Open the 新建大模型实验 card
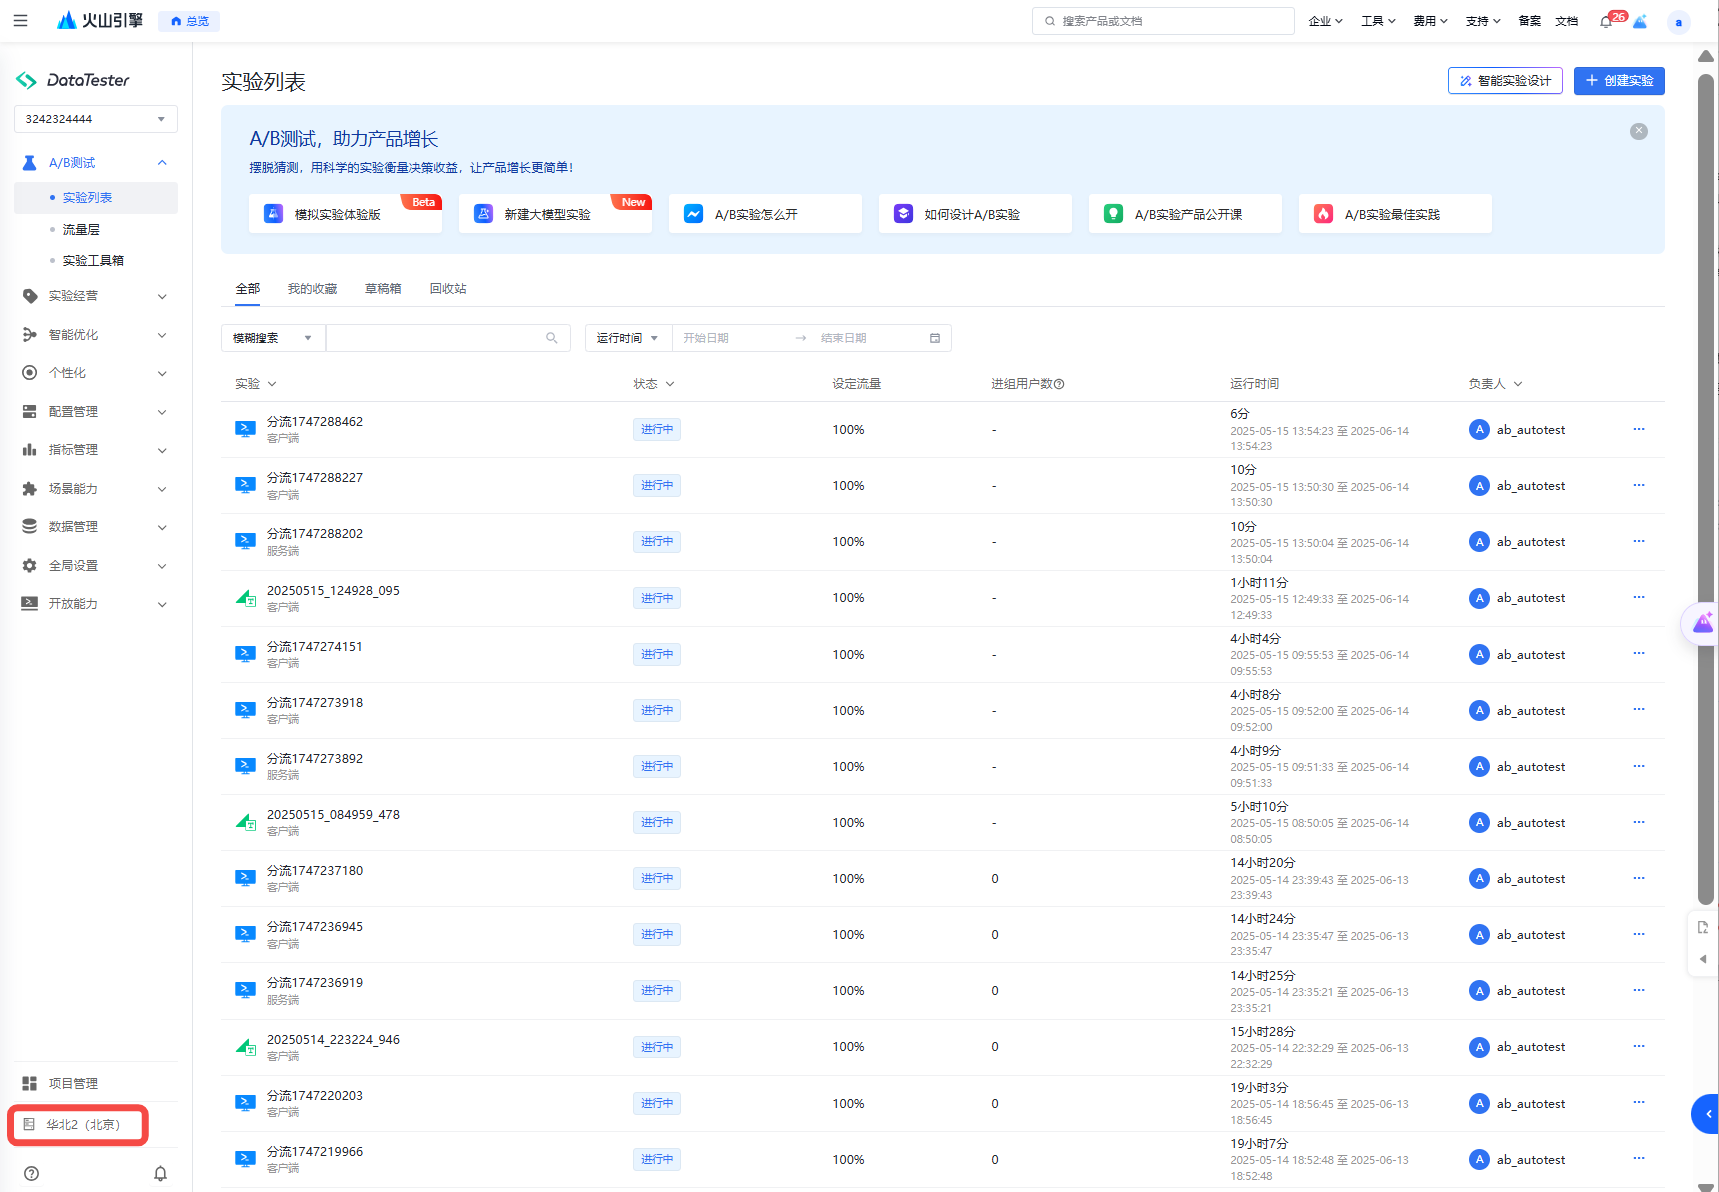The image size is (1719, 1192). (555, 214)
